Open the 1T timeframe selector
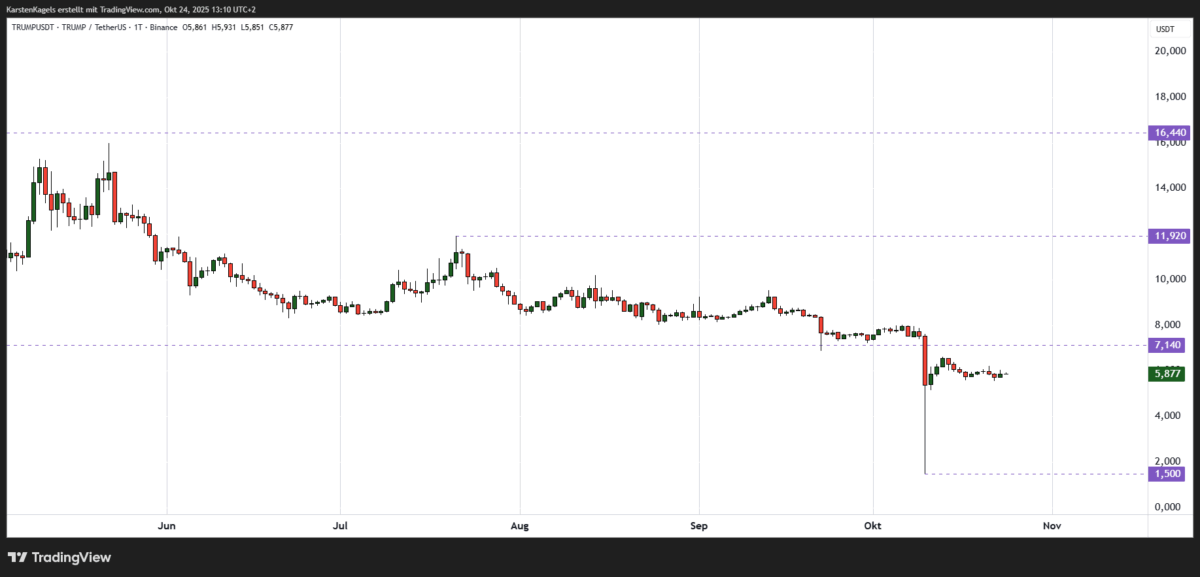Screen dimensions: 1200x577 pyautogui.click(x=137, y=28)
